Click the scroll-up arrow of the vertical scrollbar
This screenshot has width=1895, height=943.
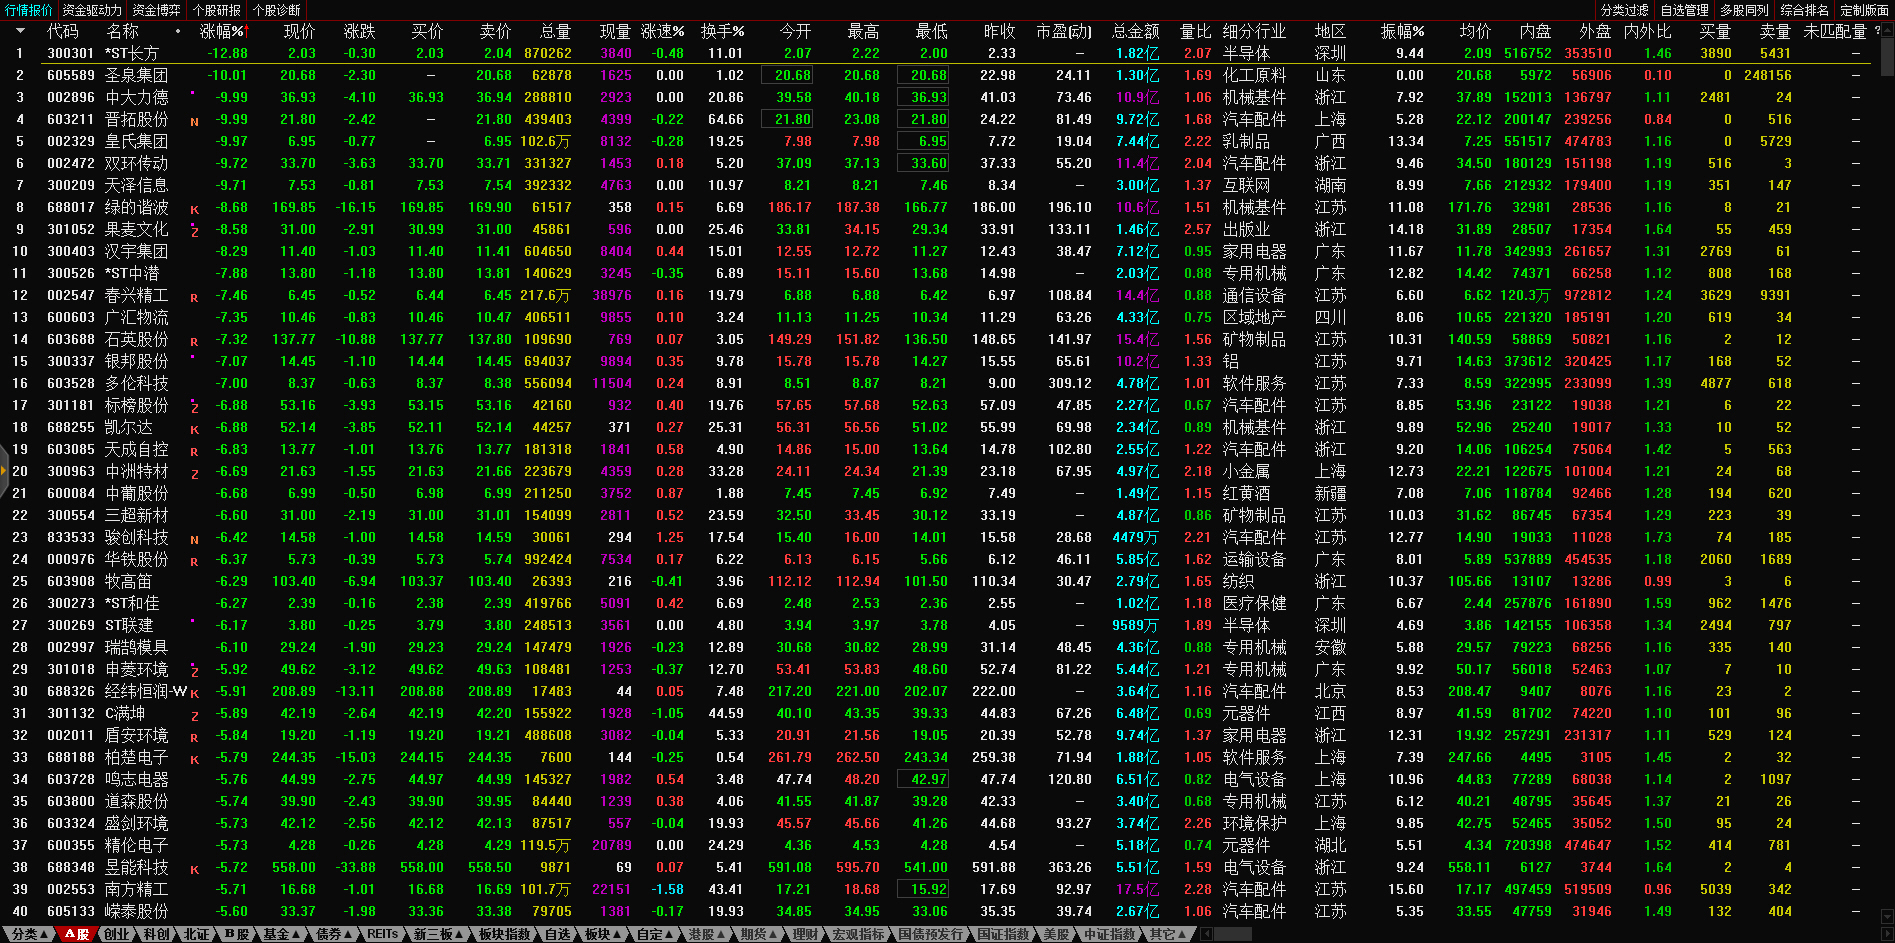tap(1887, 31)
